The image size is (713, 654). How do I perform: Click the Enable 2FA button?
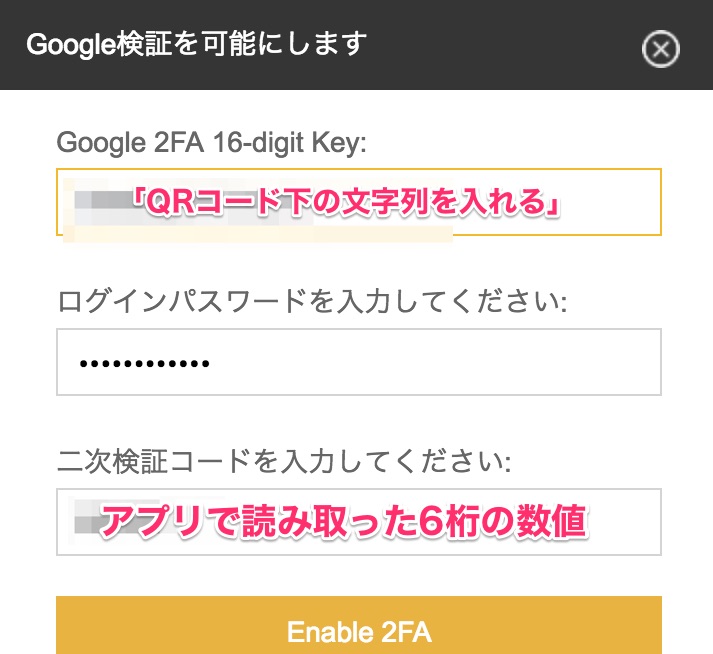tap(358, 631)
